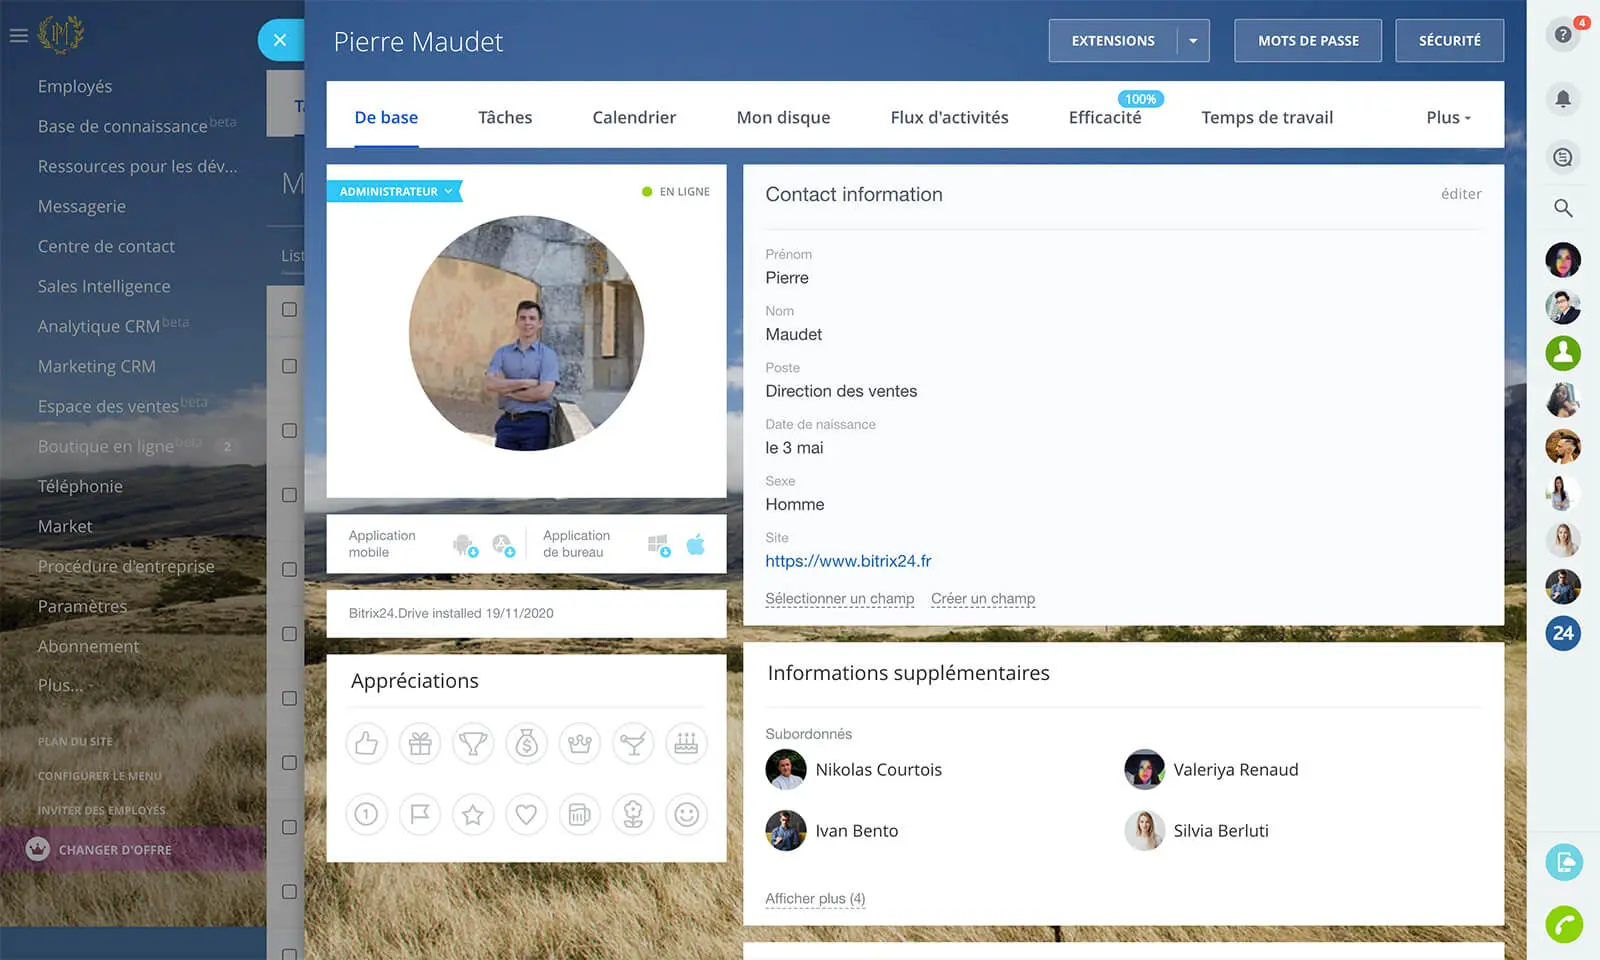Click Pierre Maudet's profile photo
Screen dimensions: 1600x960
coord(526,333)
